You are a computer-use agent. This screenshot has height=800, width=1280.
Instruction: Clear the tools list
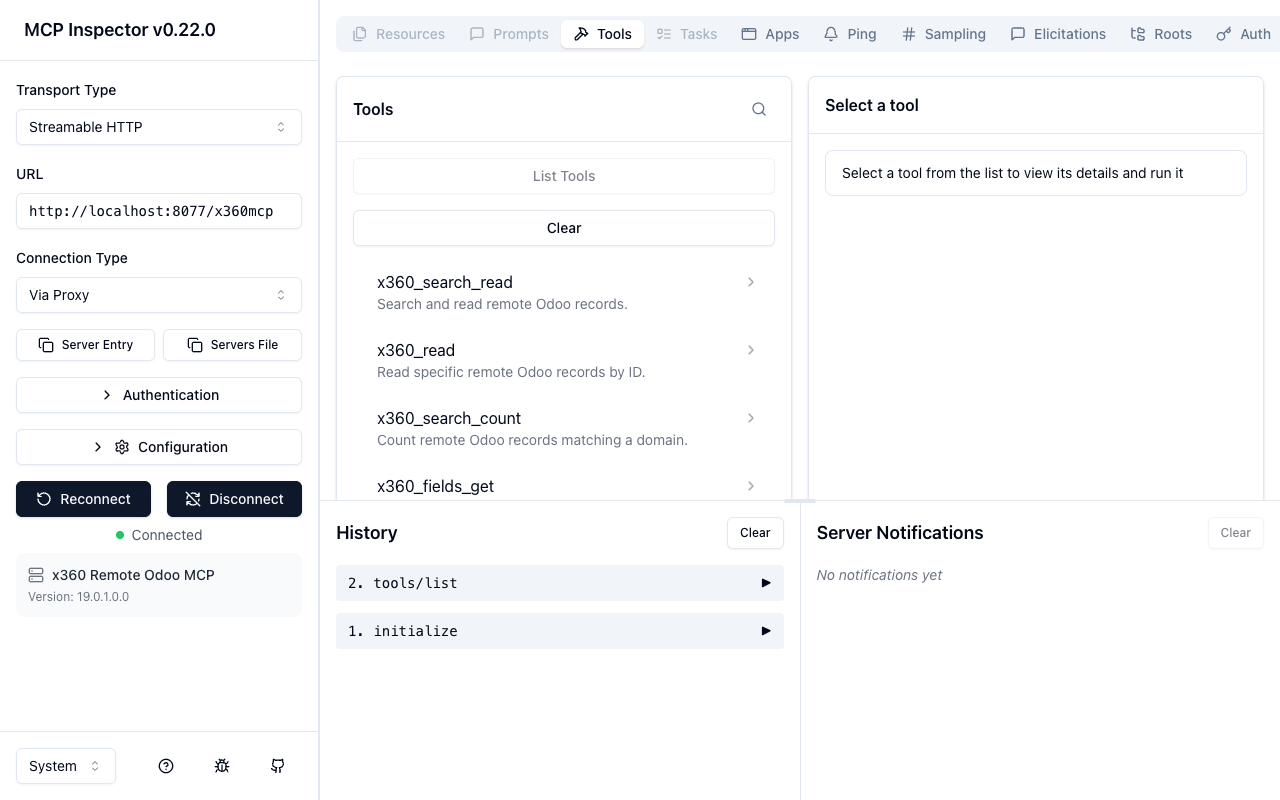(x=564, y=228)
